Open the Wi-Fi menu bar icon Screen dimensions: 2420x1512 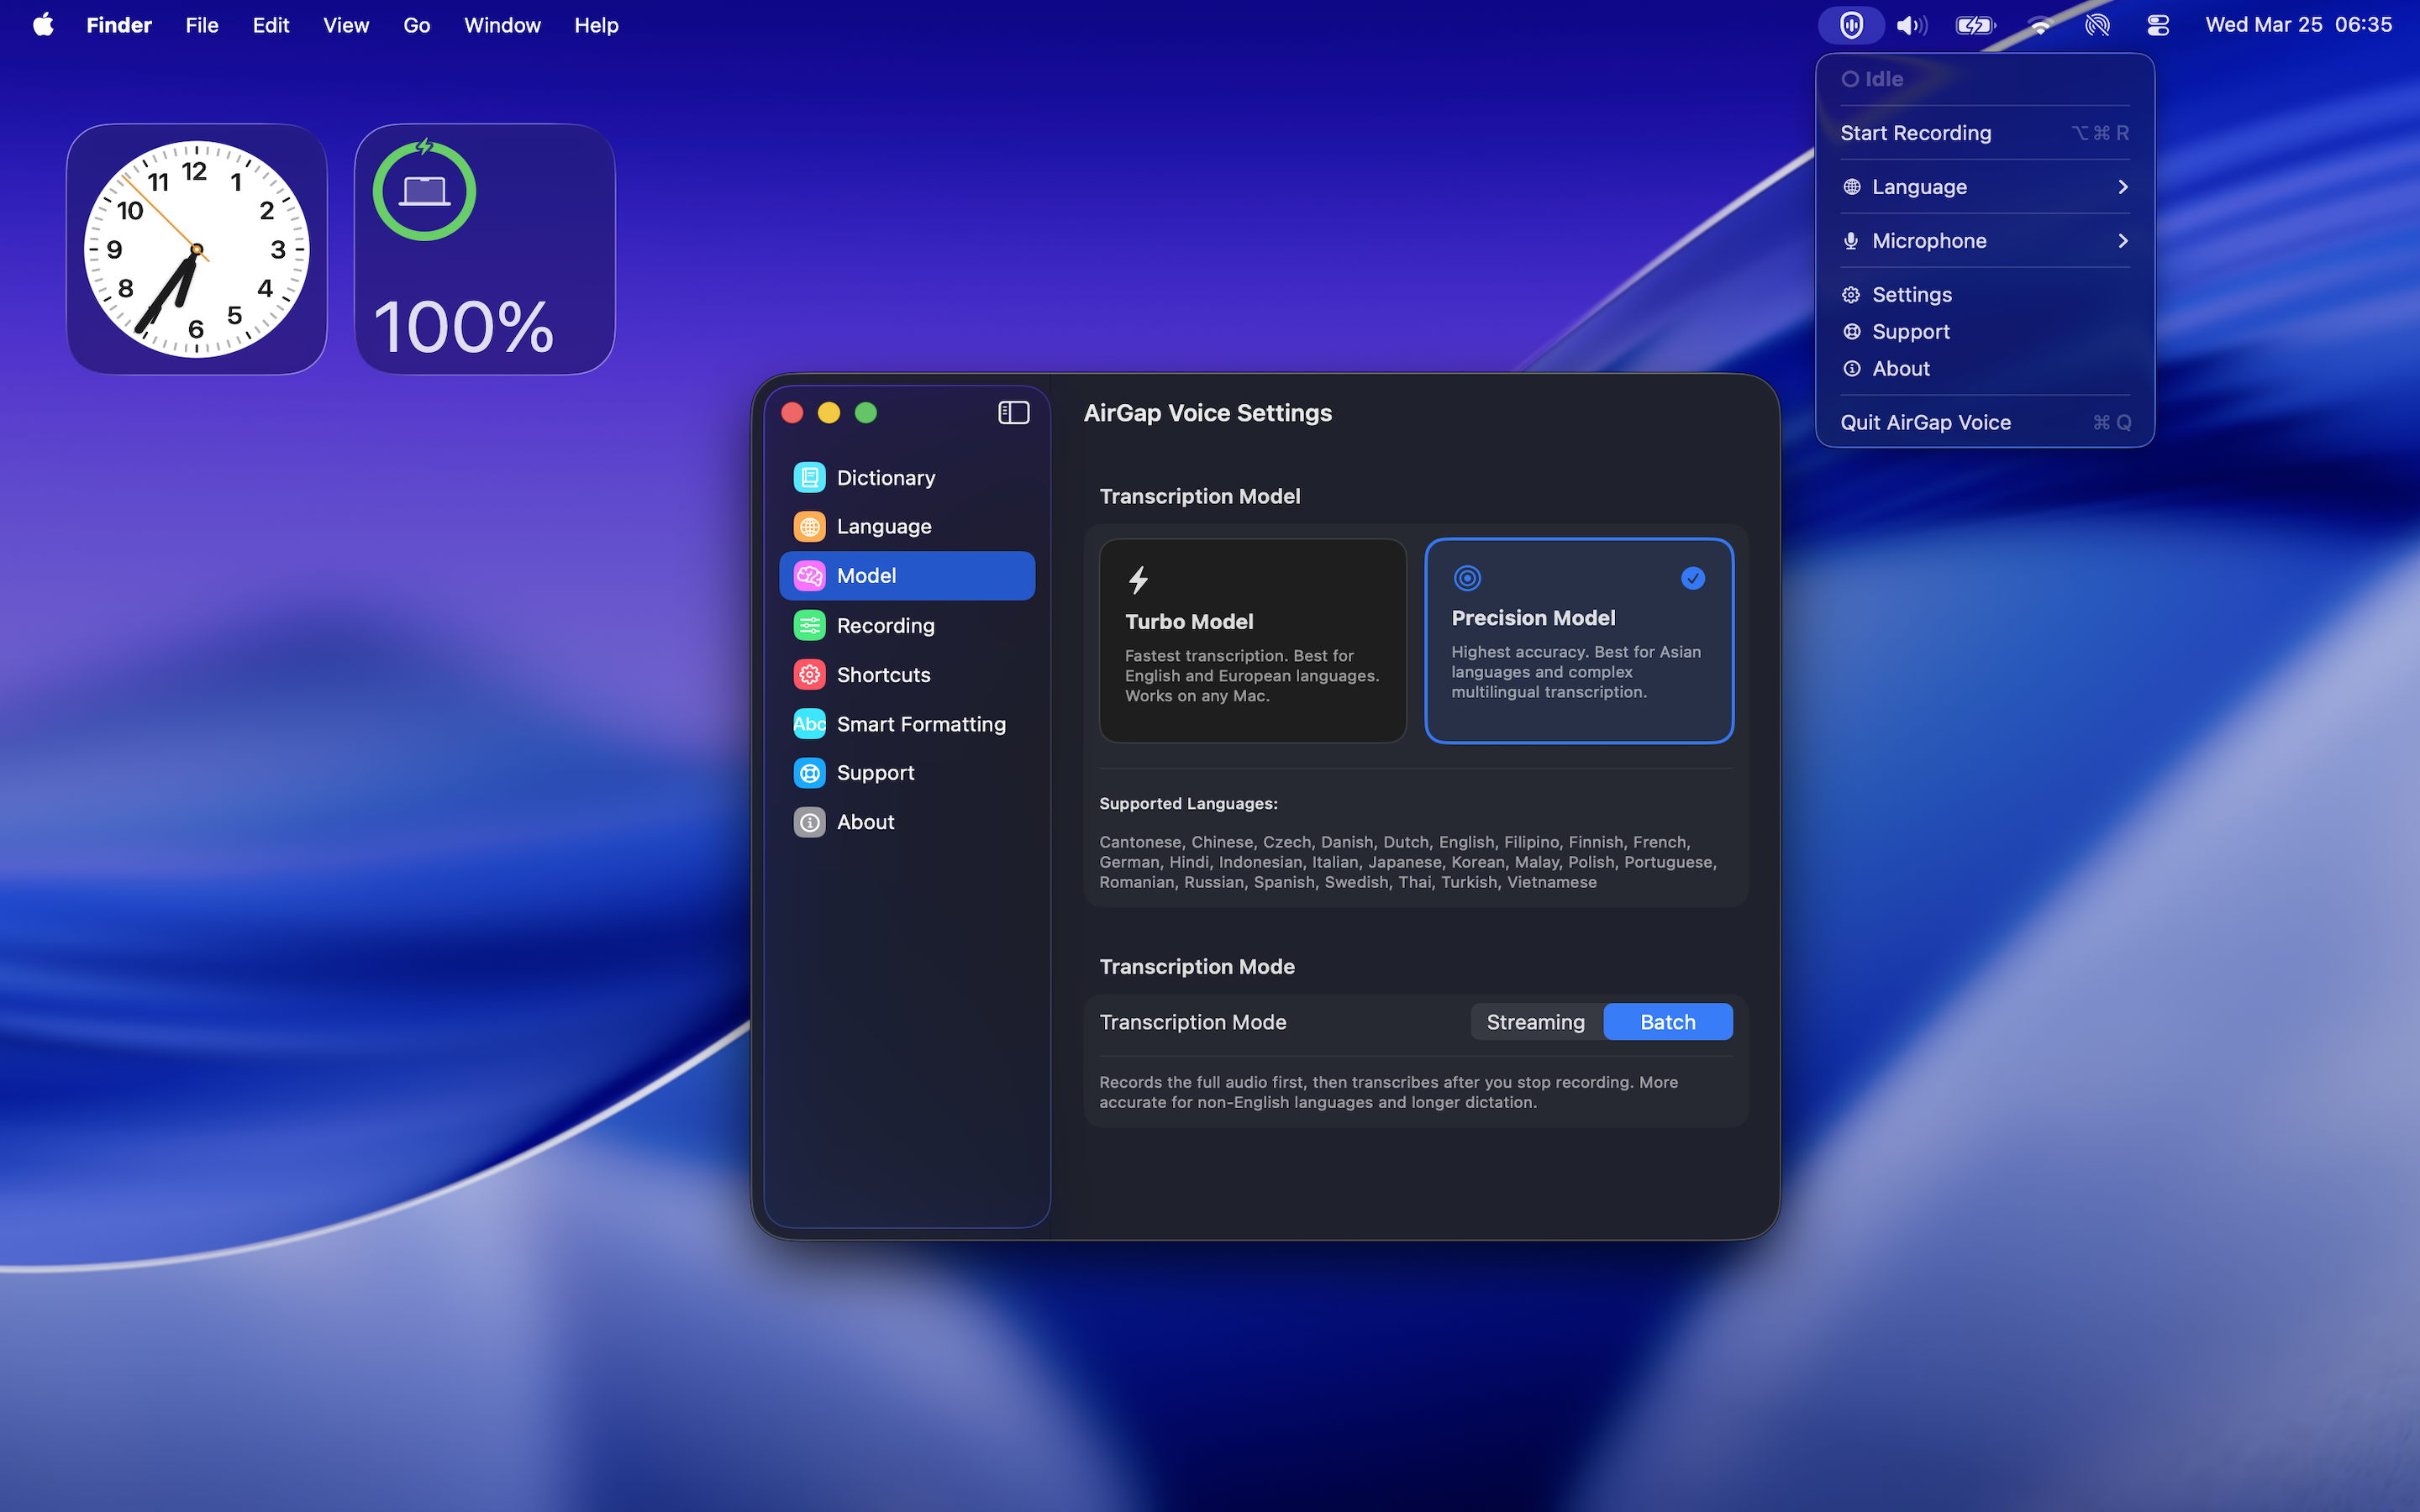click(2040, 25)
